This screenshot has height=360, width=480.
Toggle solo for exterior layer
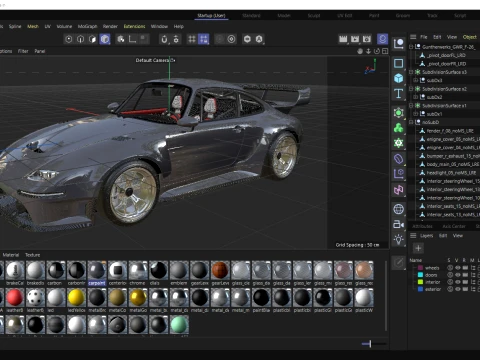450,289
